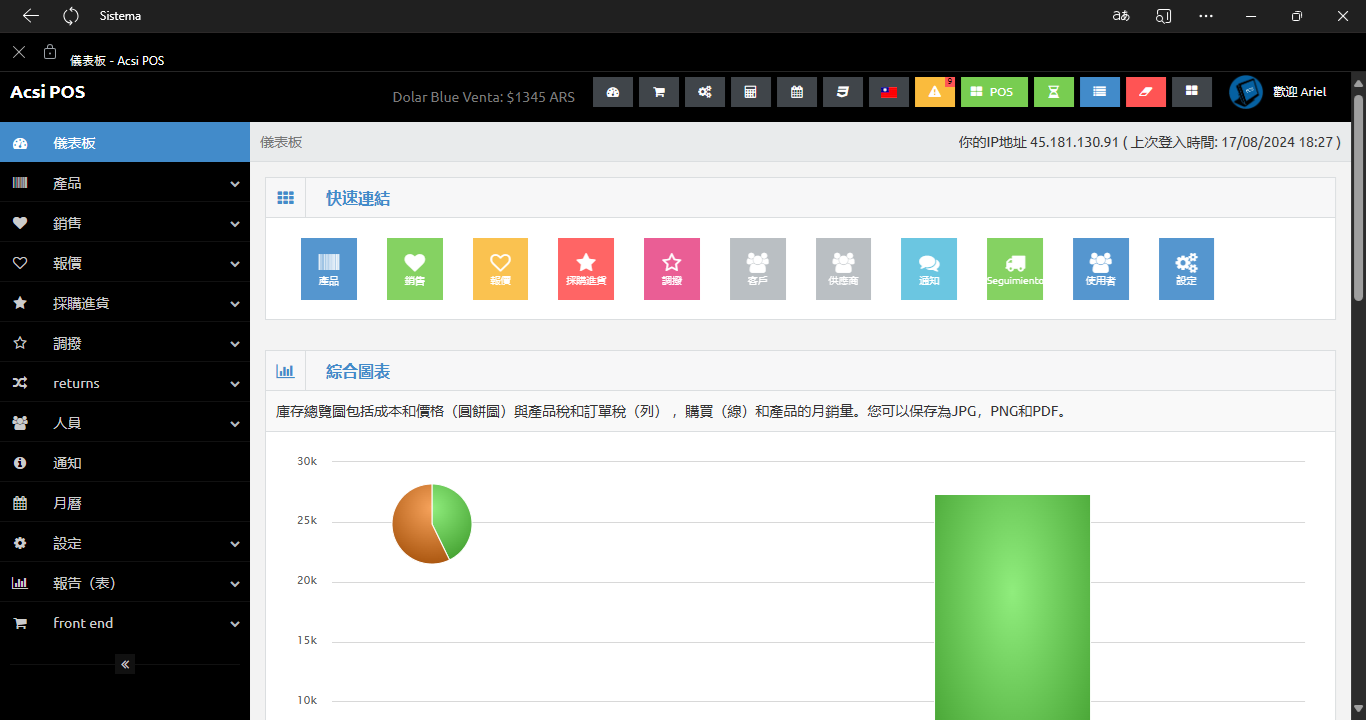Collapse the sidebar with double-chevron toggle
This screenshot has height=720, width=1366.
(x=125, y=664)
